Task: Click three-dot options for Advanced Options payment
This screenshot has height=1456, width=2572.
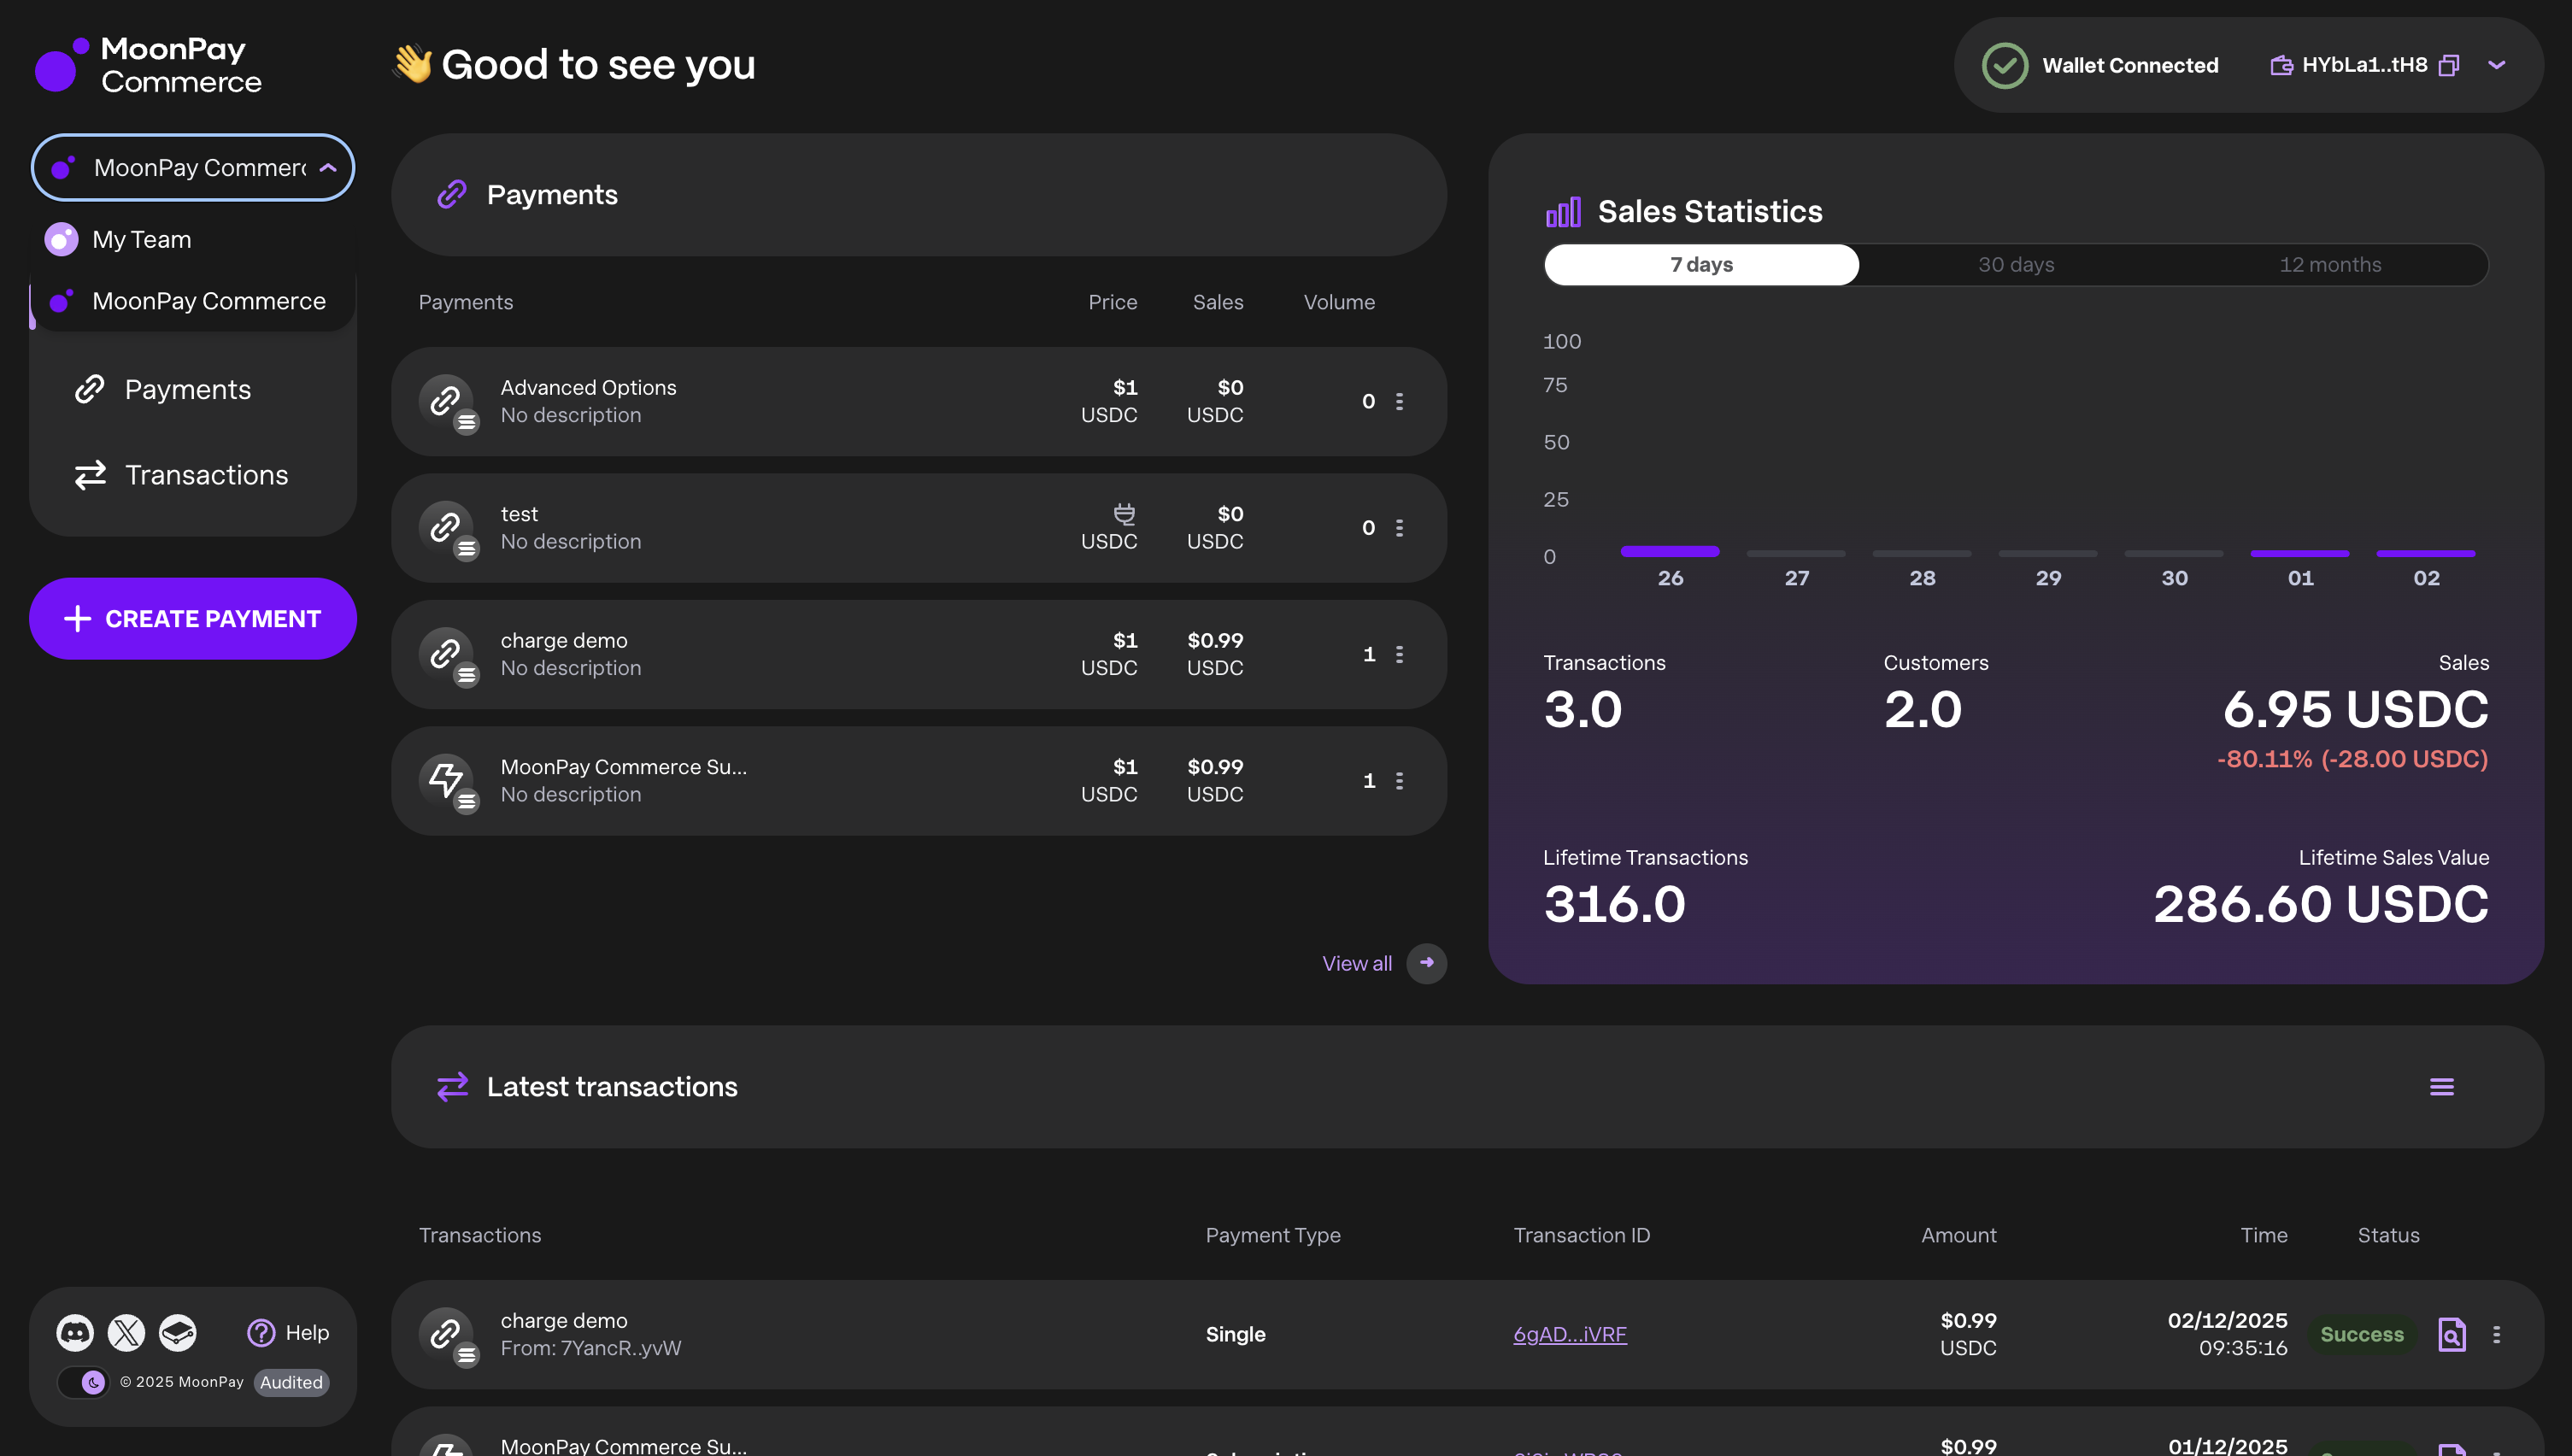Action: tap(1399, 401)
